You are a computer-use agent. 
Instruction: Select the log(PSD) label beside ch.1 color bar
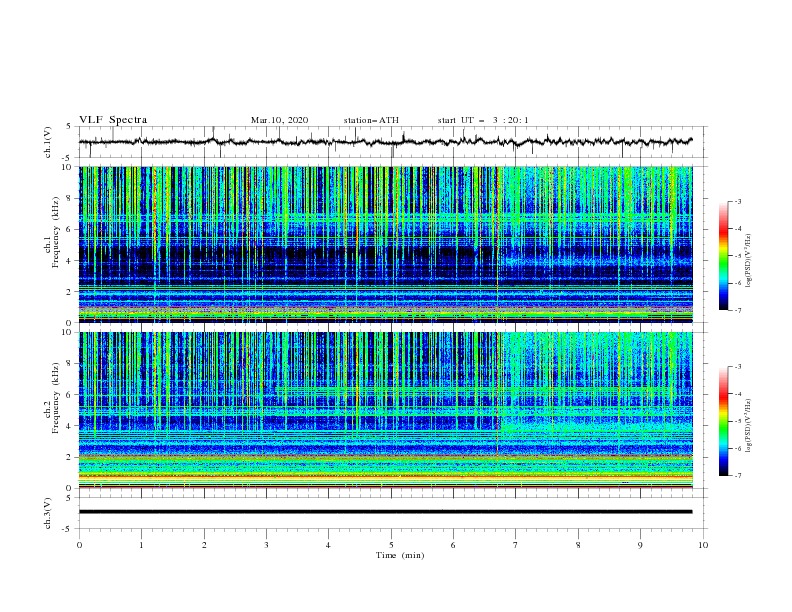click(x=749, y=261)
